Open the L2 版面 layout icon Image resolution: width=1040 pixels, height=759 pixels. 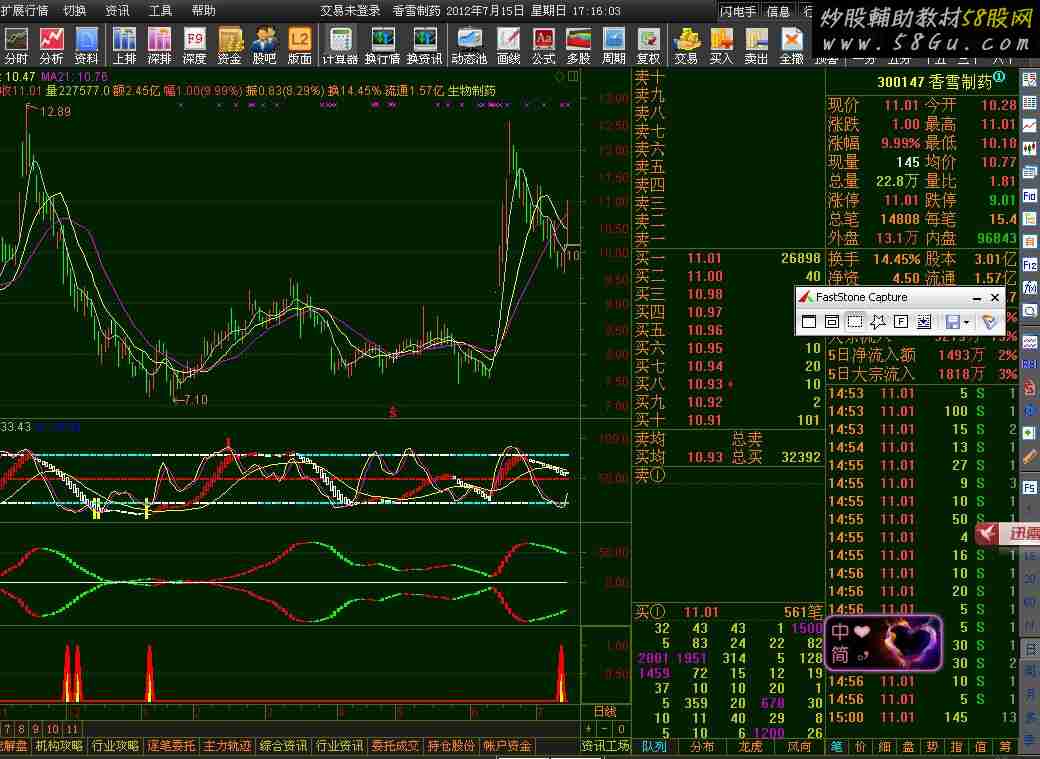(299, 44)
